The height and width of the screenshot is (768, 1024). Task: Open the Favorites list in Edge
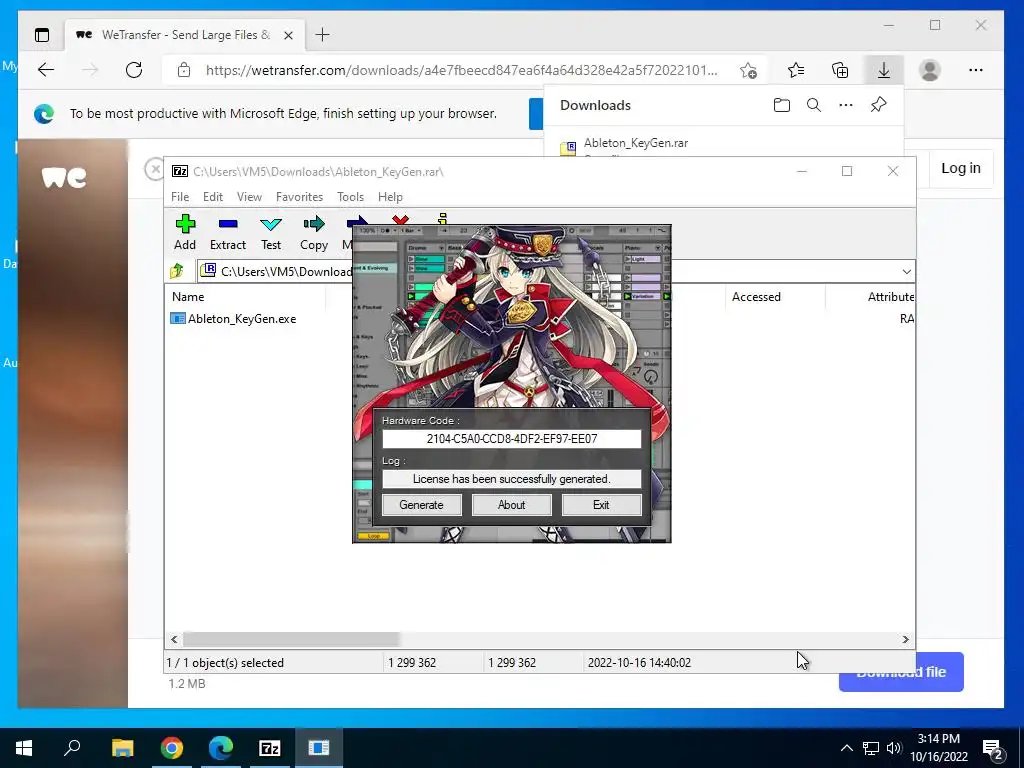pyautogui.click(x=796, y=70)
